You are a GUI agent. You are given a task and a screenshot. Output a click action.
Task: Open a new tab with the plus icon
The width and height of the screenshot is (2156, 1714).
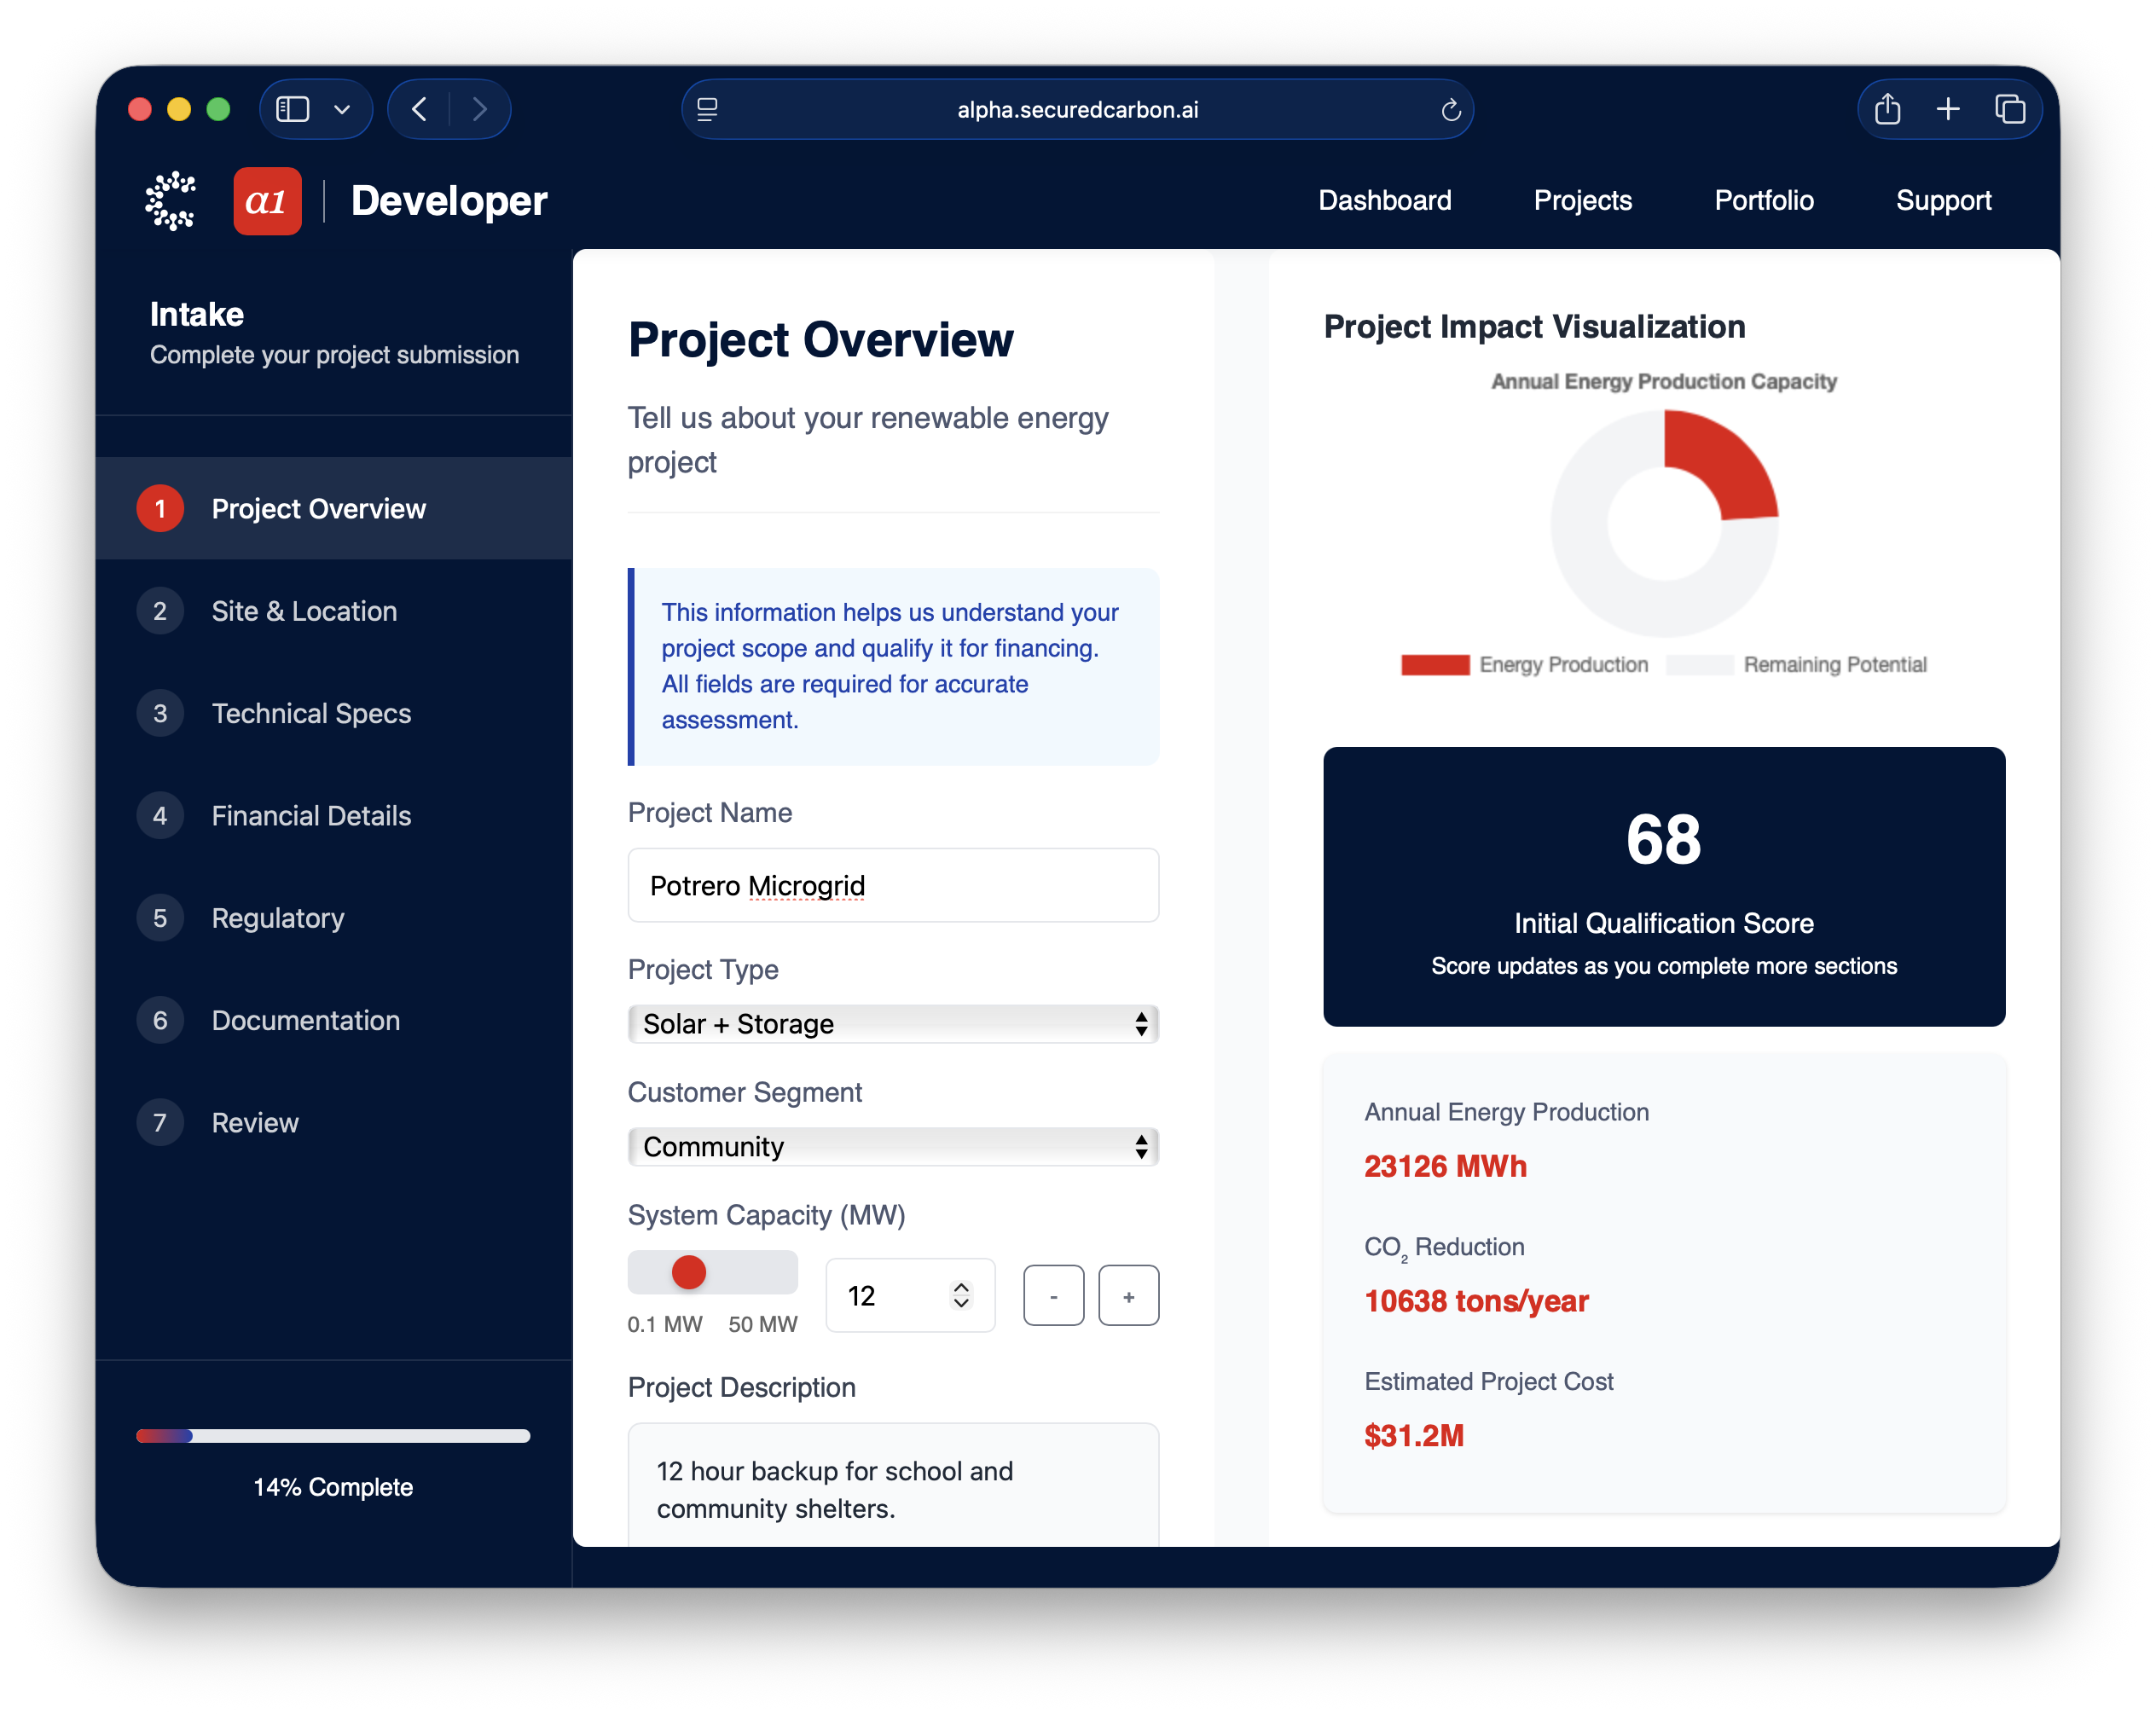click(x=1948, y=109)
